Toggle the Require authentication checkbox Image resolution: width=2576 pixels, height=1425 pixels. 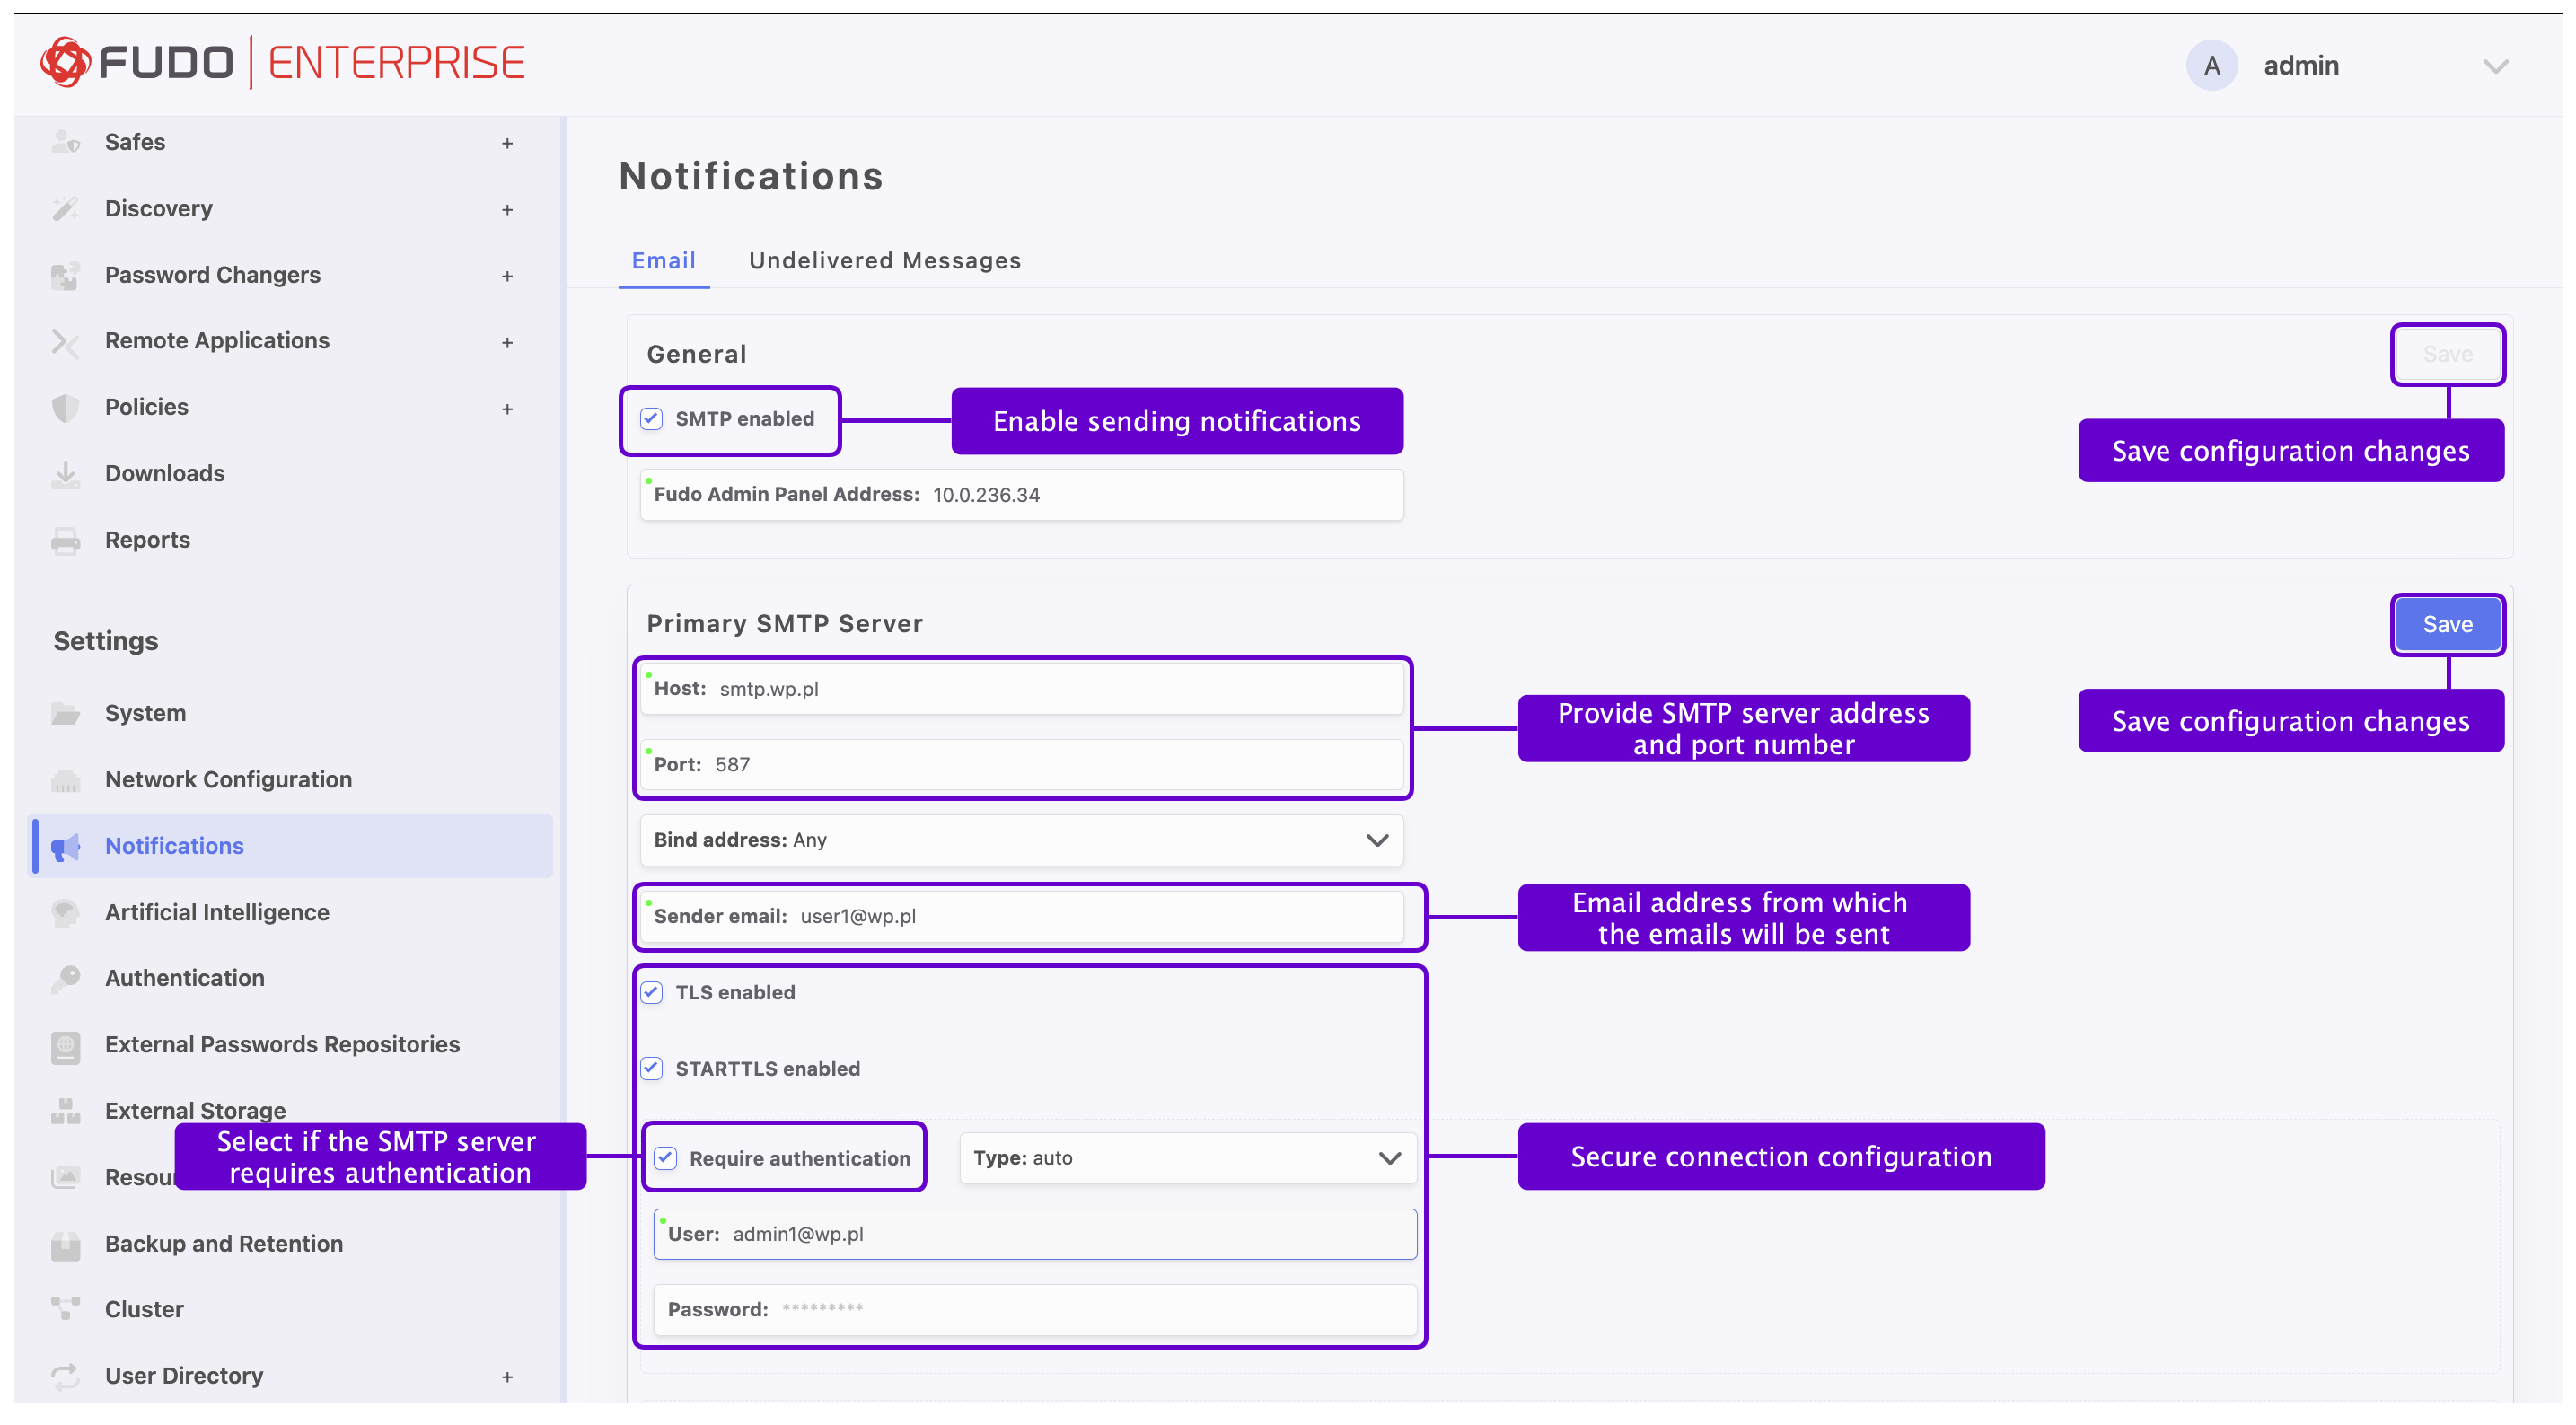[x=665, y=1158]
